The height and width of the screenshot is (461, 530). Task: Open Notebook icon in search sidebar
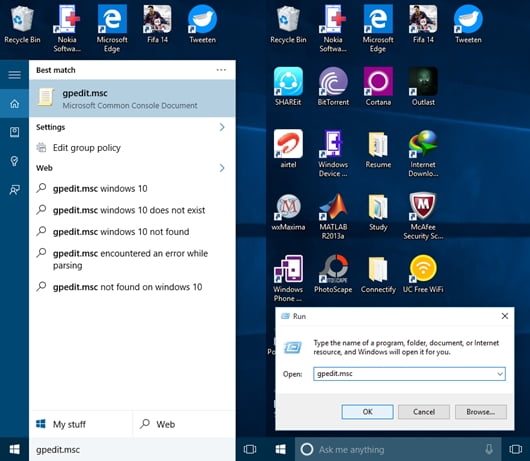click(15, 132)
